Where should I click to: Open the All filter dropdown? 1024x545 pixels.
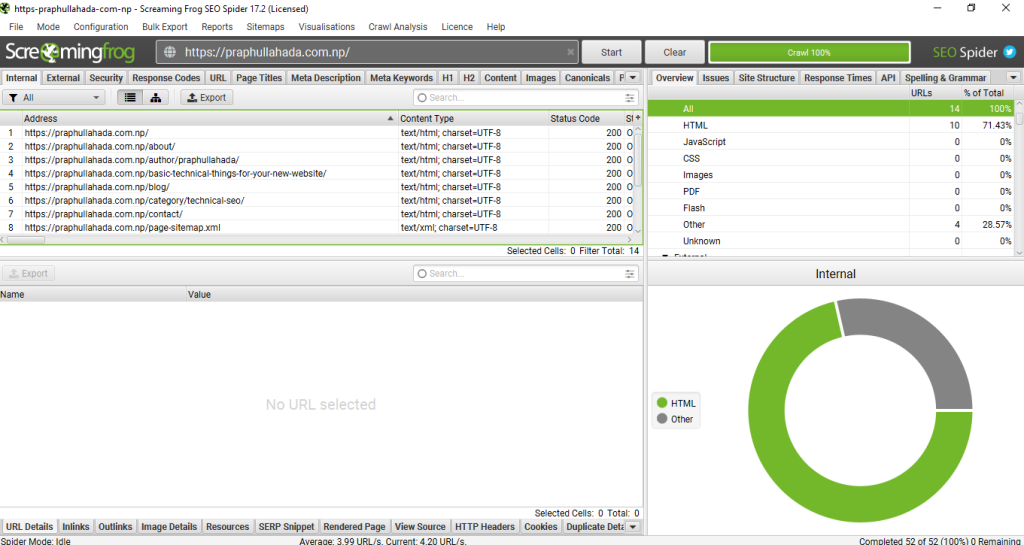coord(54,98)
